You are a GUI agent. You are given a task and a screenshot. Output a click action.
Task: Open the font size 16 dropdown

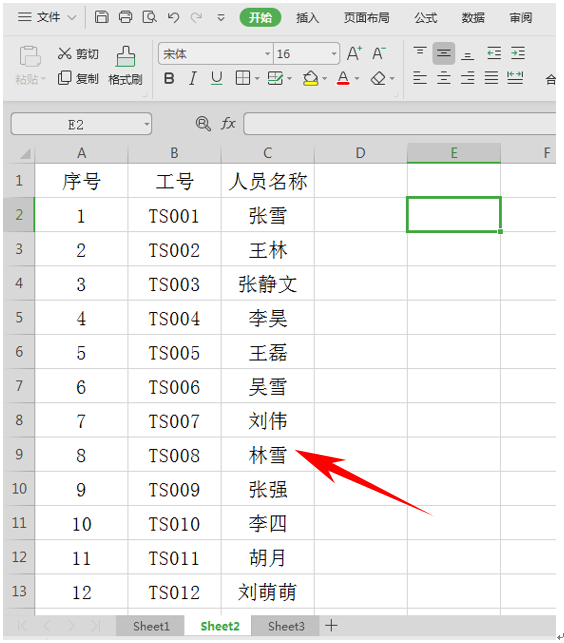pyautogui.click(x=334, y=54)
